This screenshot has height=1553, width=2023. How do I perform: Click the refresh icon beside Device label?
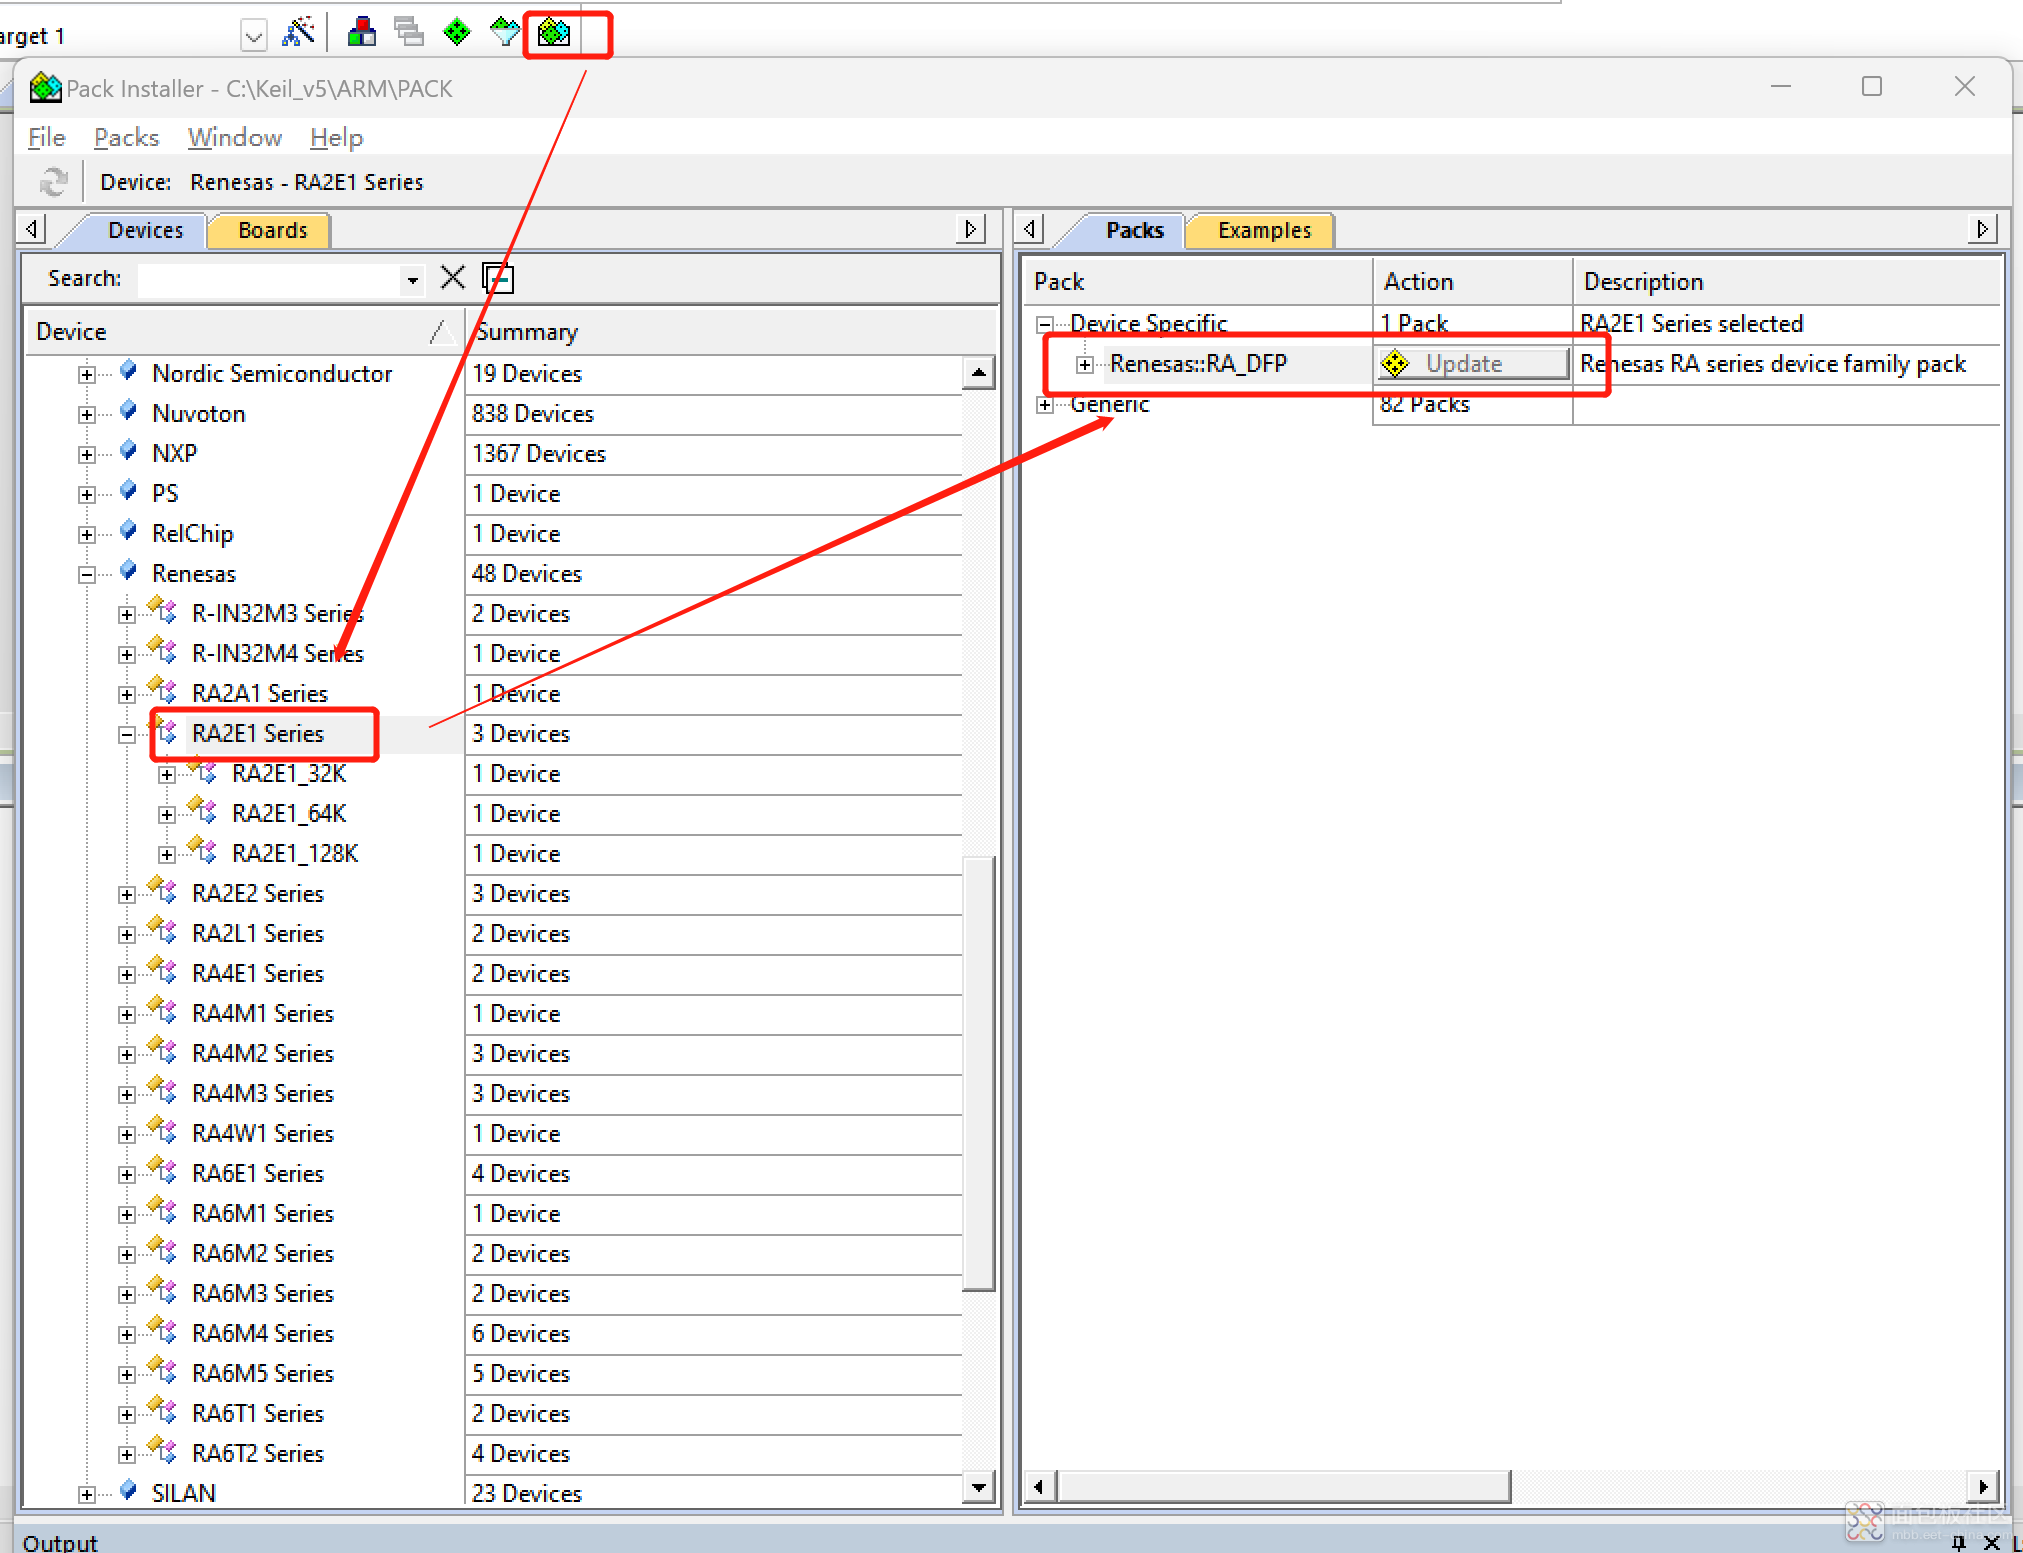(53, 182)
